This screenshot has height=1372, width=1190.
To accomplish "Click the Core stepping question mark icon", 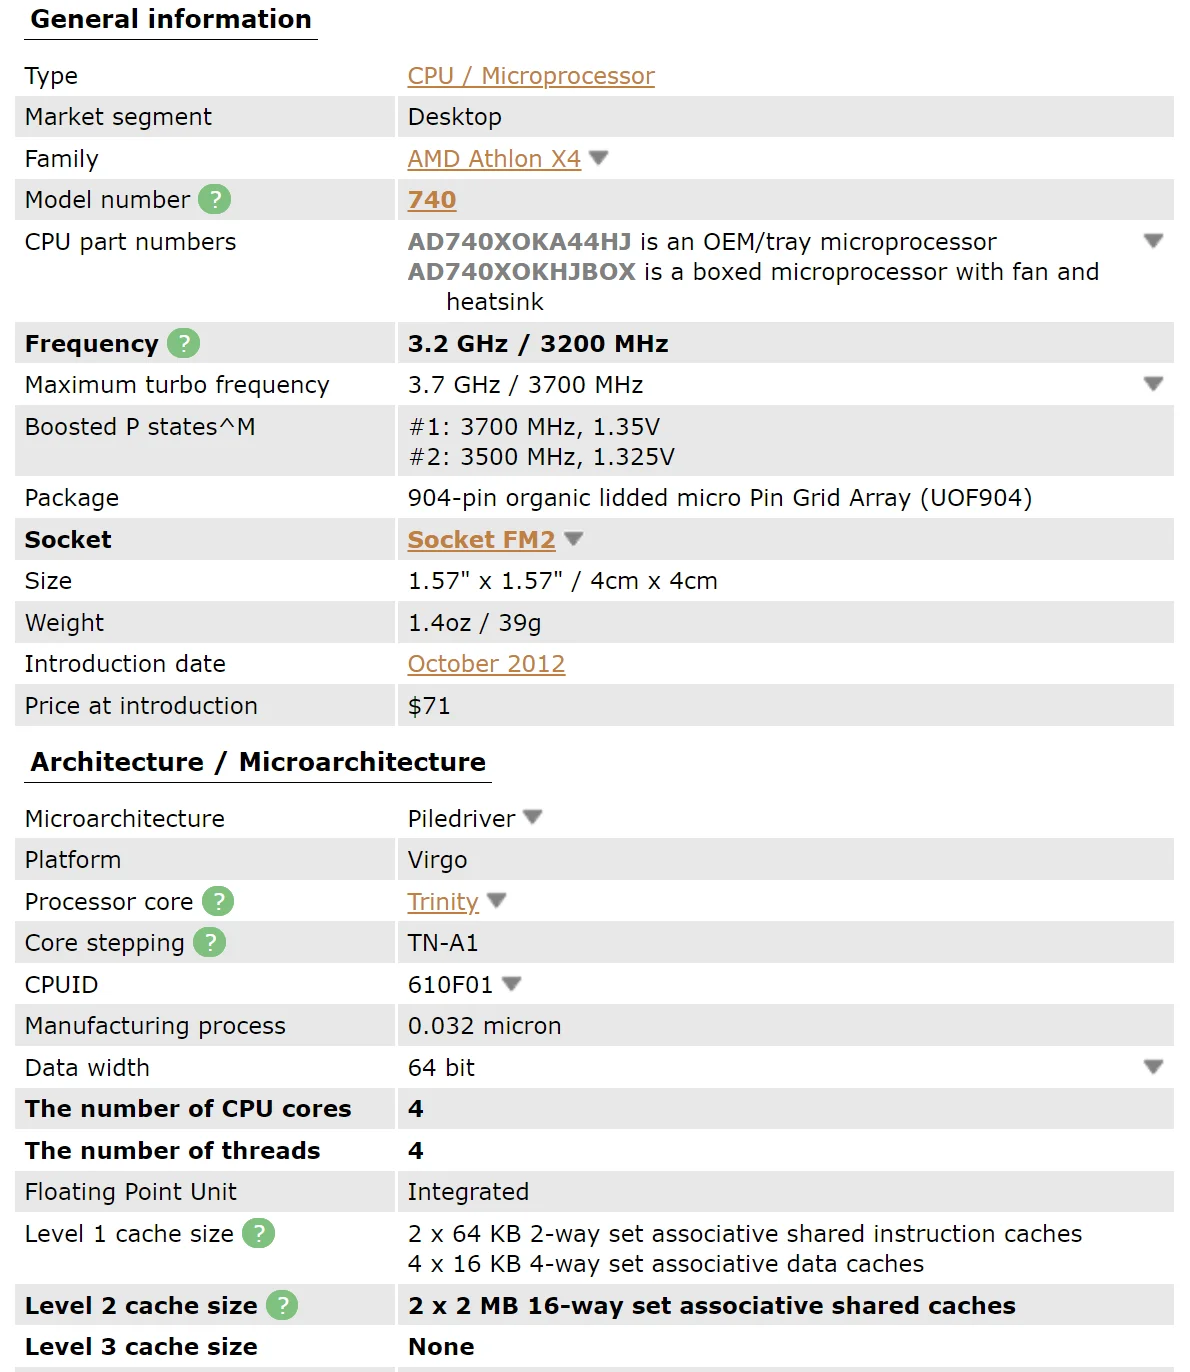I will pos(209,943).
